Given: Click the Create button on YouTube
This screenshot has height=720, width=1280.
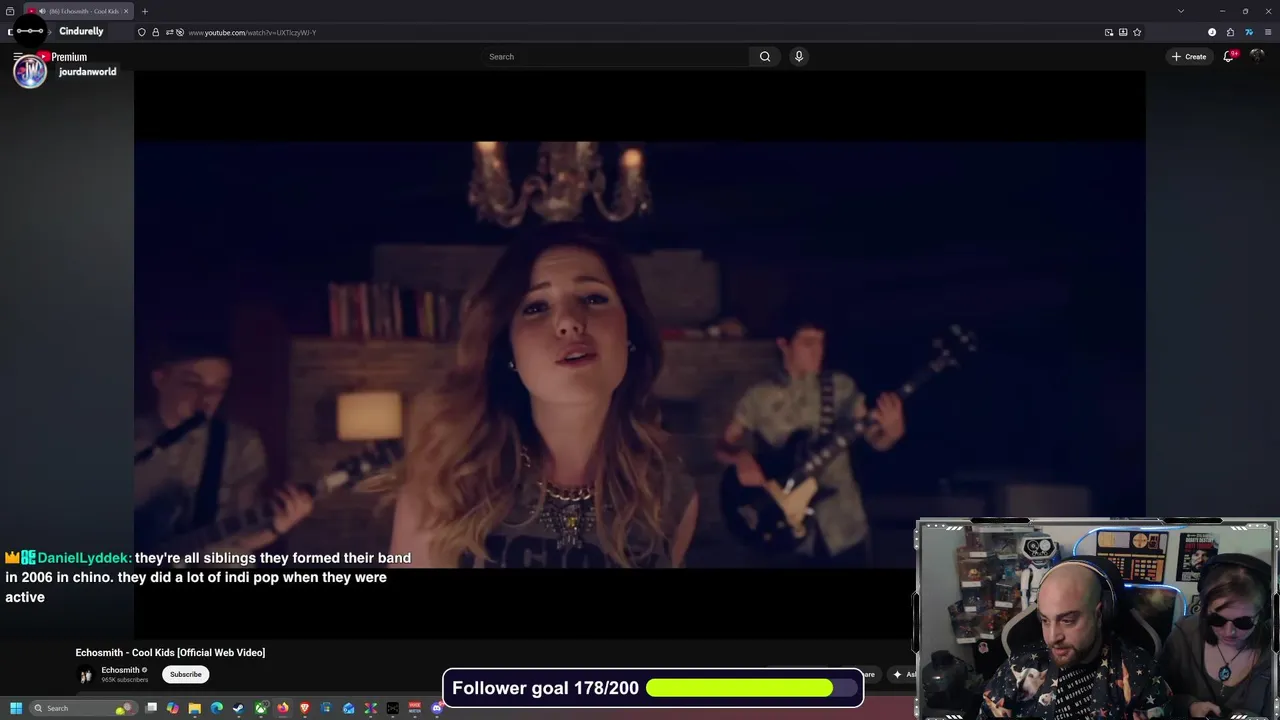Looking at the screenshot, I should (1189, 56).
